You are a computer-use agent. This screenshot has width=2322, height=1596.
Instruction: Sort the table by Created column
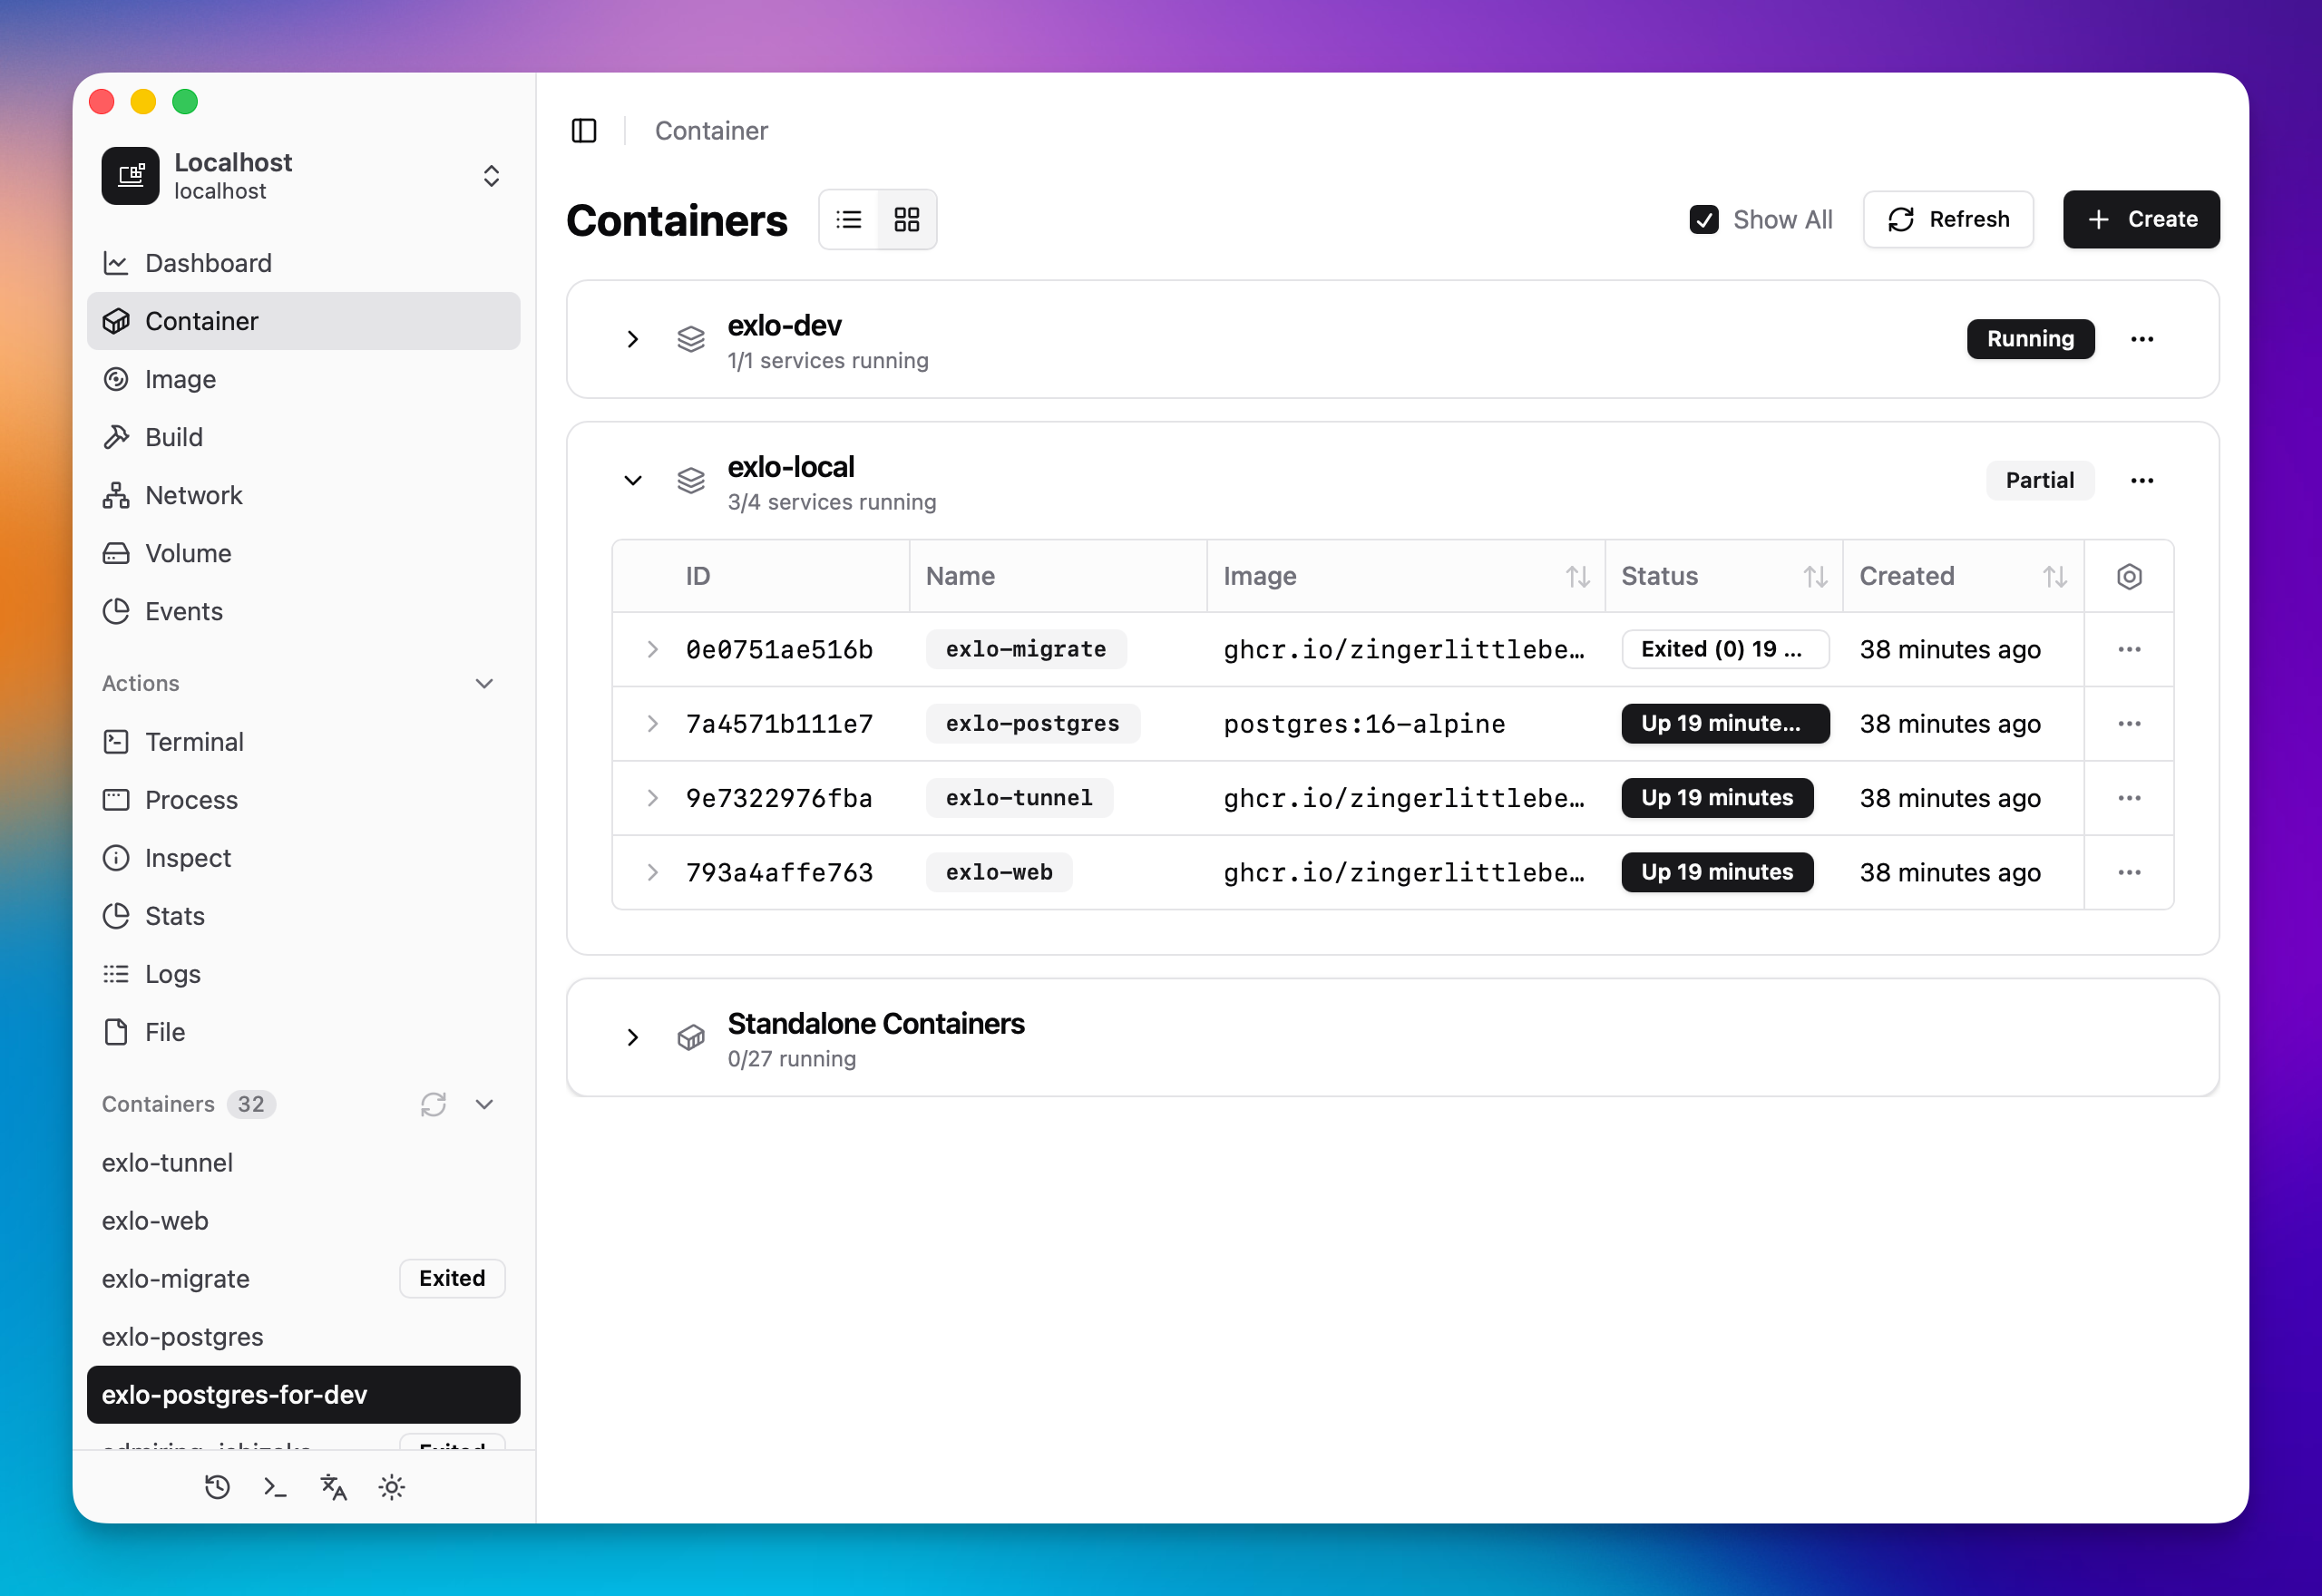coord(2056,576)
